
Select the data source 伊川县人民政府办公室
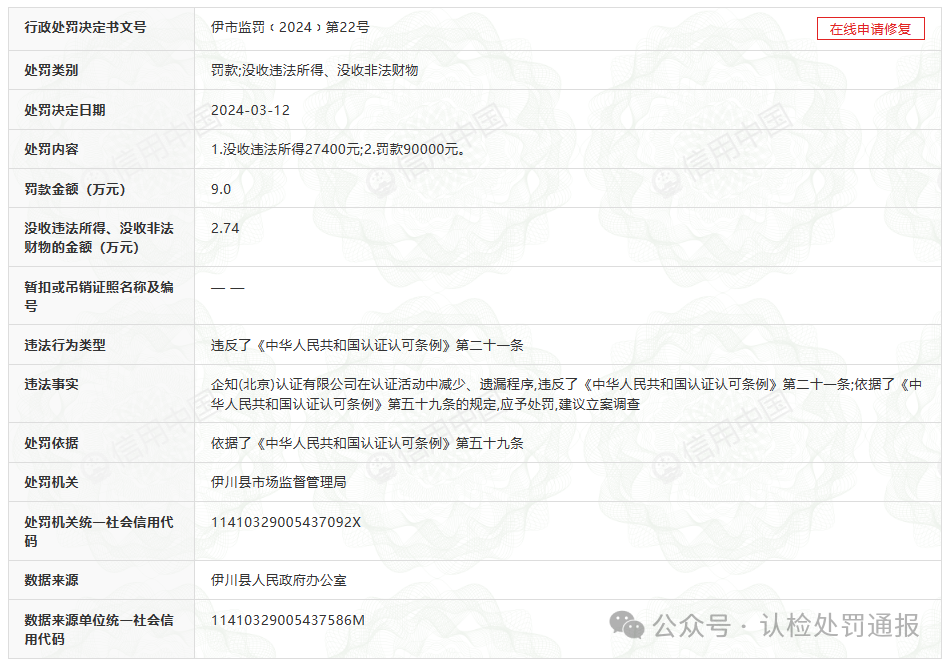coord(279,580)
